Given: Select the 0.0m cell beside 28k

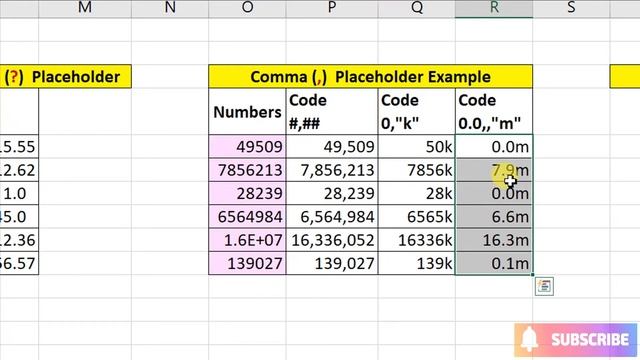Looking at the screenshot, I should (x=494, y=193).
